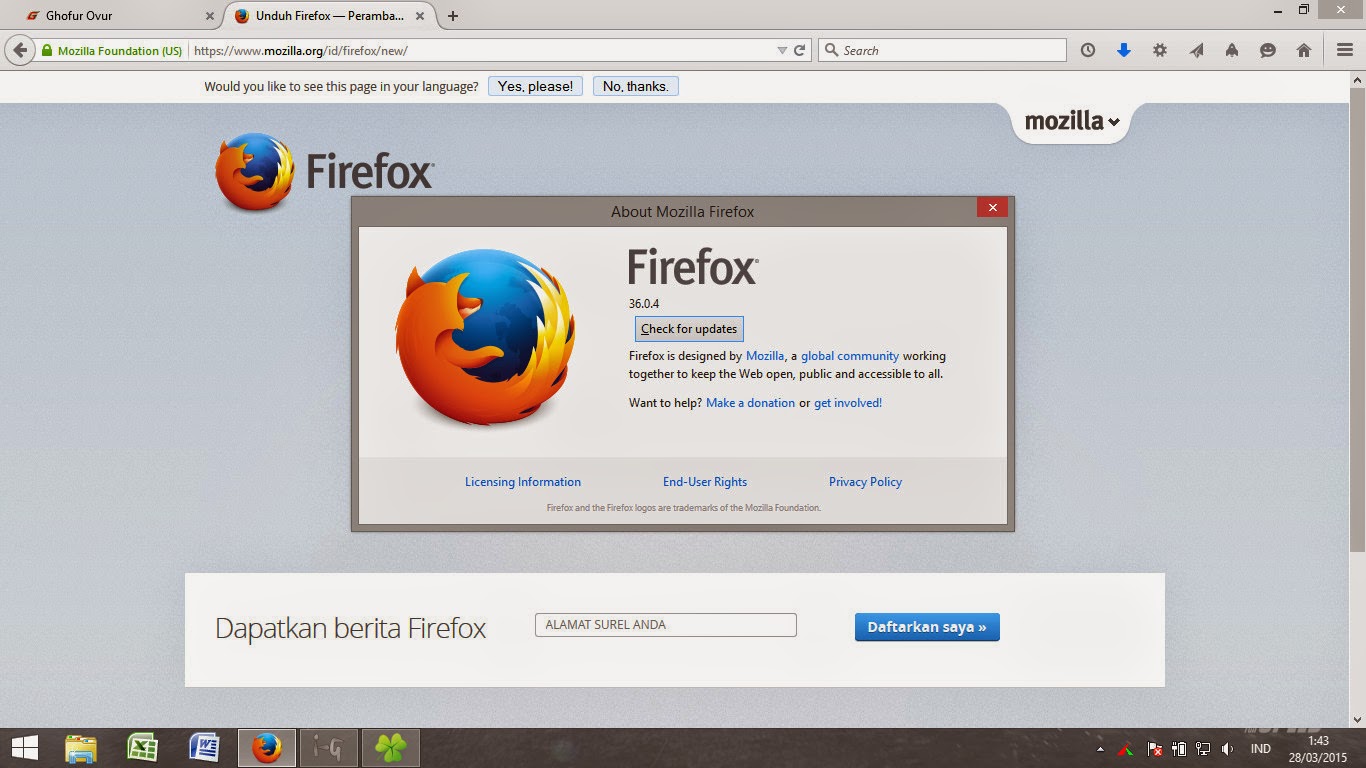The image size is (1366, 768).
Task: Open Firefox options via the gear icon
Action: coord(1159,49)
